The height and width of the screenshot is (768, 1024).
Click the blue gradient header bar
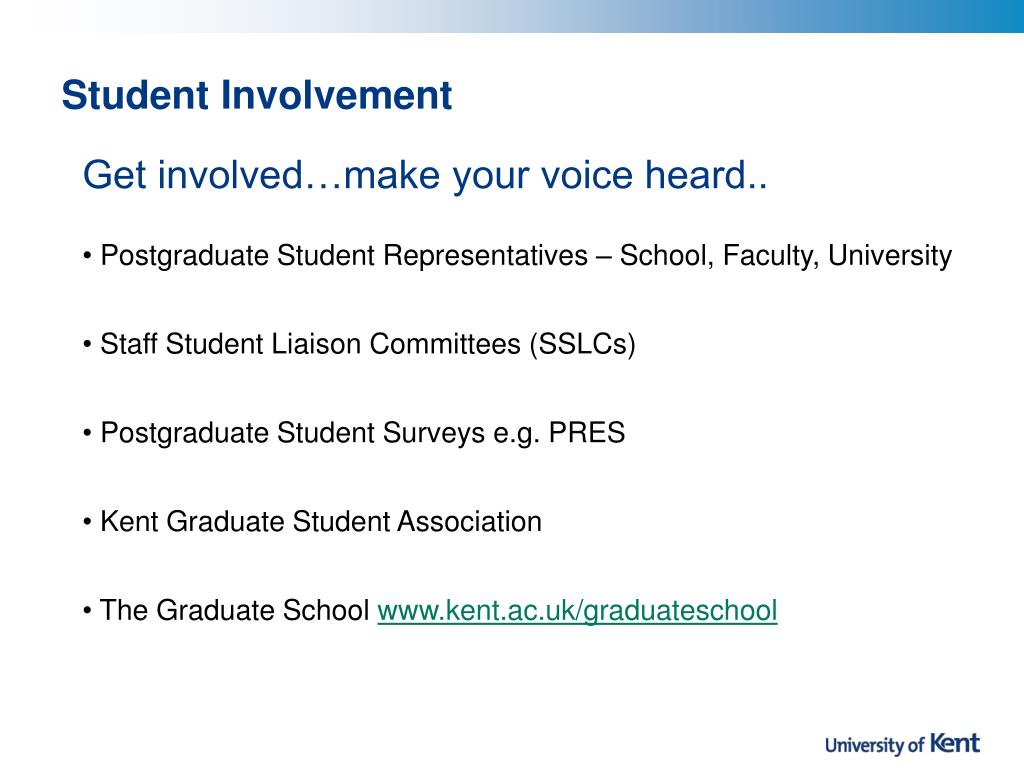(x=512, y=16)
